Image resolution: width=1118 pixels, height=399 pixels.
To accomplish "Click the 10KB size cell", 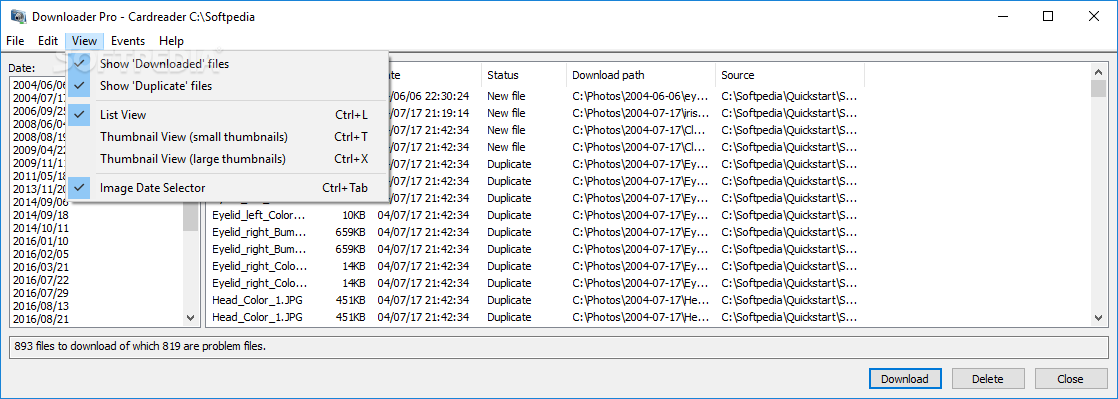I will tap(354, 214).
